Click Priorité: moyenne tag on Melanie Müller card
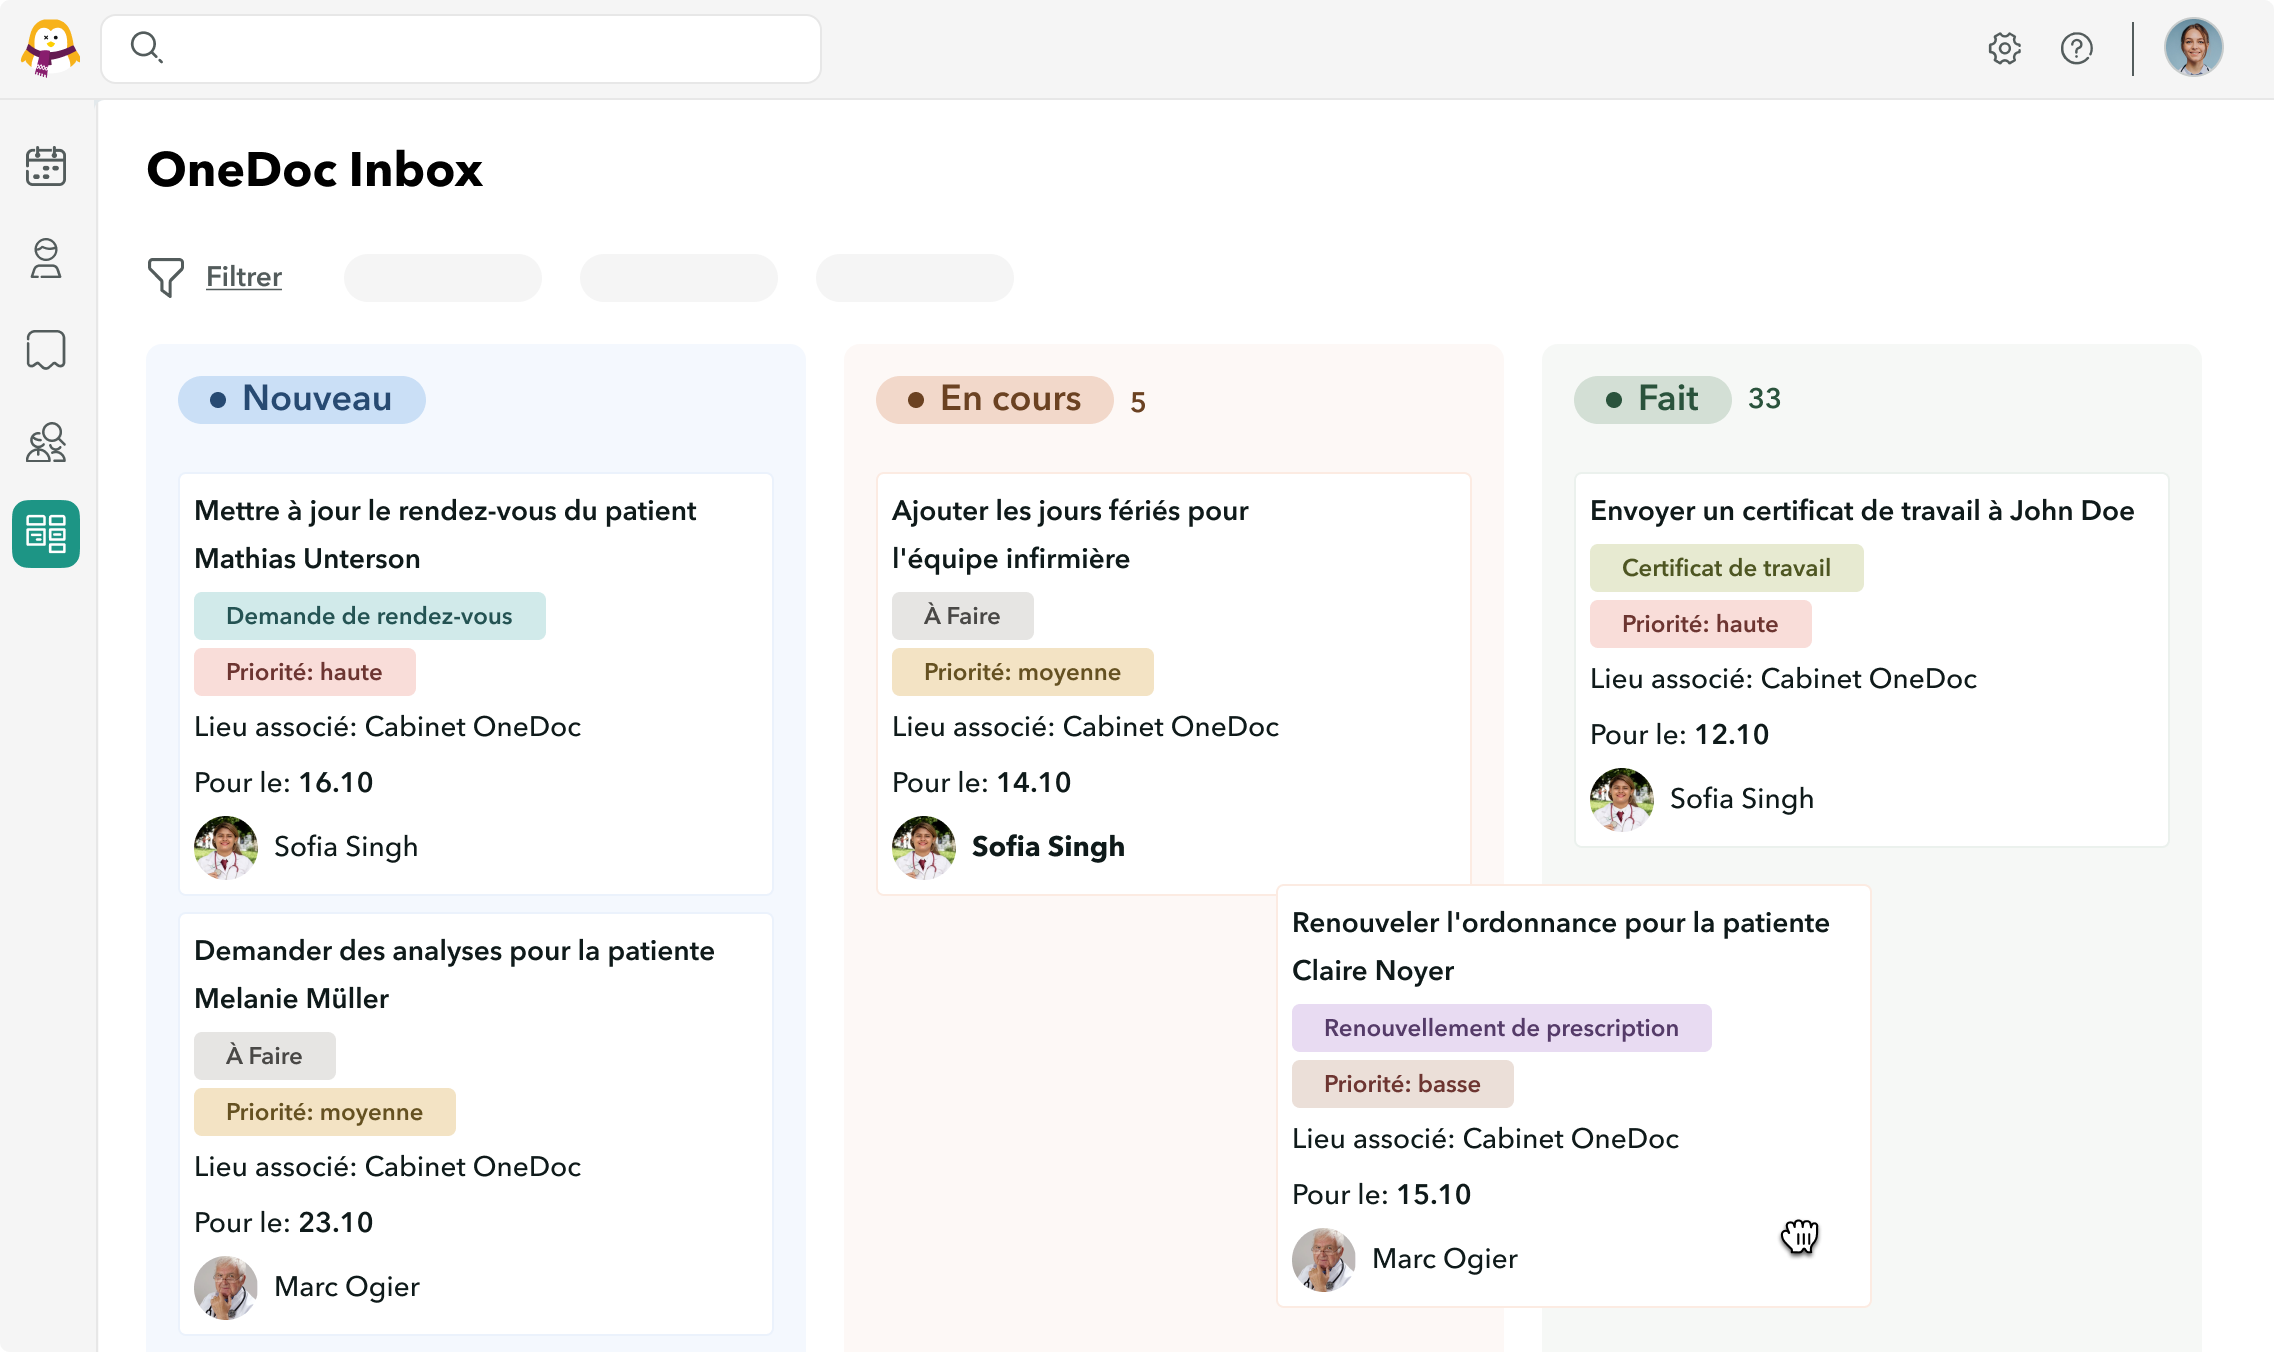The height and width of the screenshot is (1352, 2274). point(325,1112)
